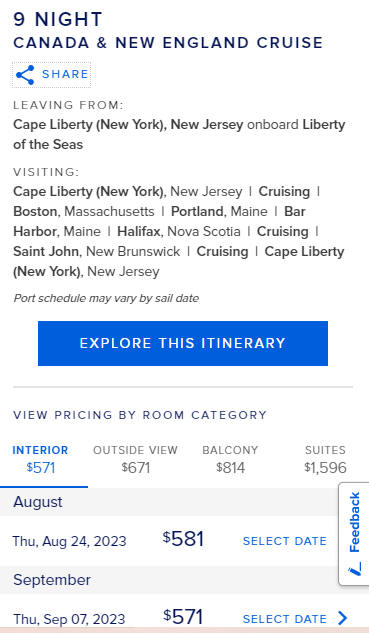Click the share icon
The height and width of the screenshot is (633, 369).
pyautogui.click(x=25, y=75)
